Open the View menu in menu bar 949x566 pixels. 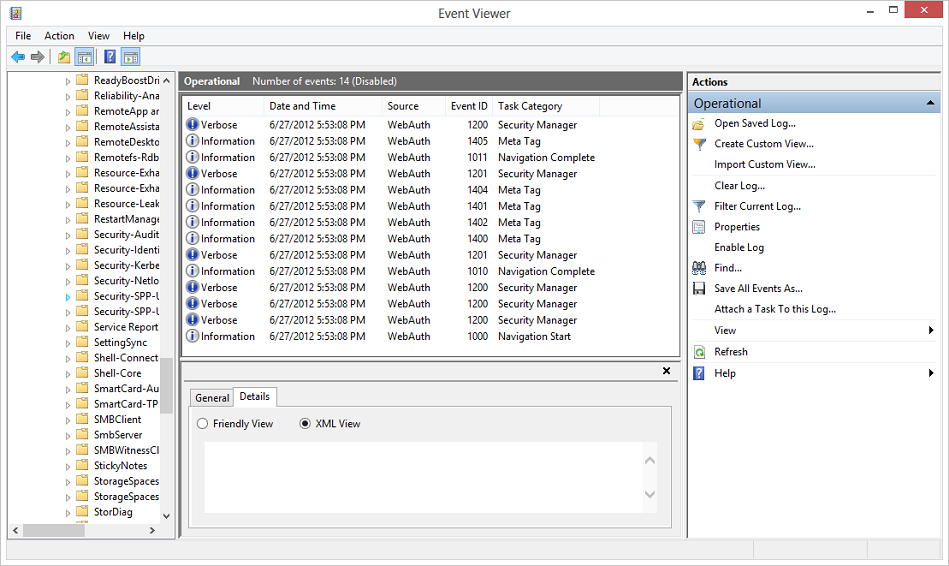pos(99,36)
